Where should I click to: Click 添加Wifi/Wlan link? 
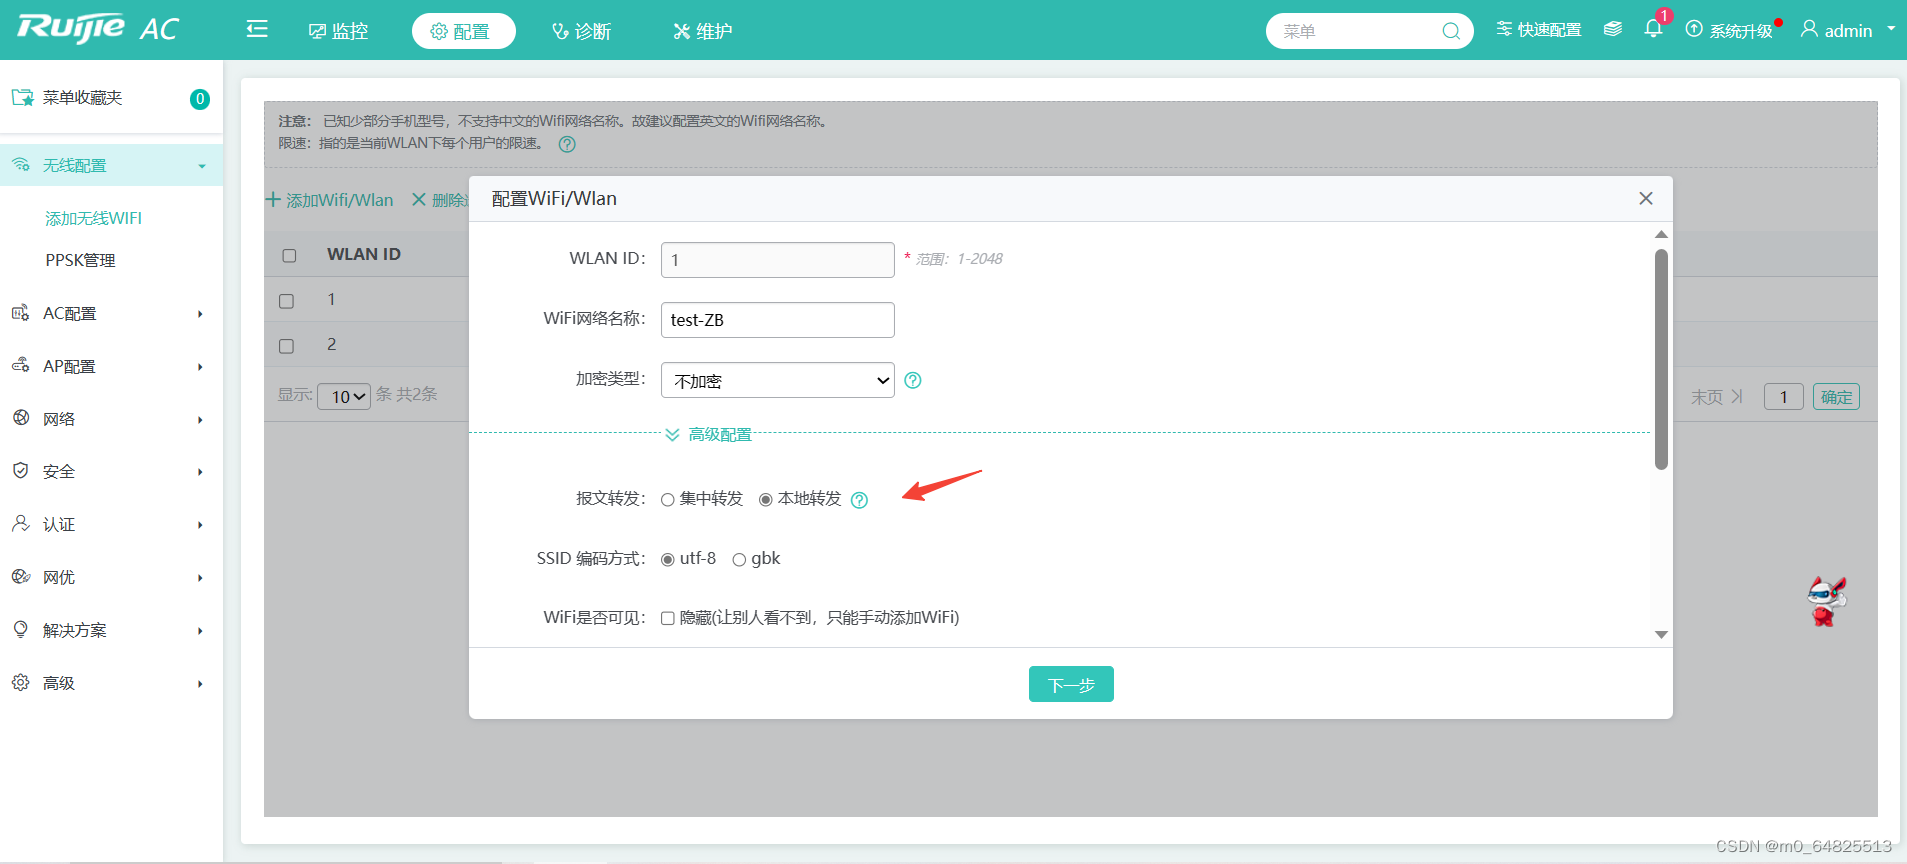click(x=330, y=200)
